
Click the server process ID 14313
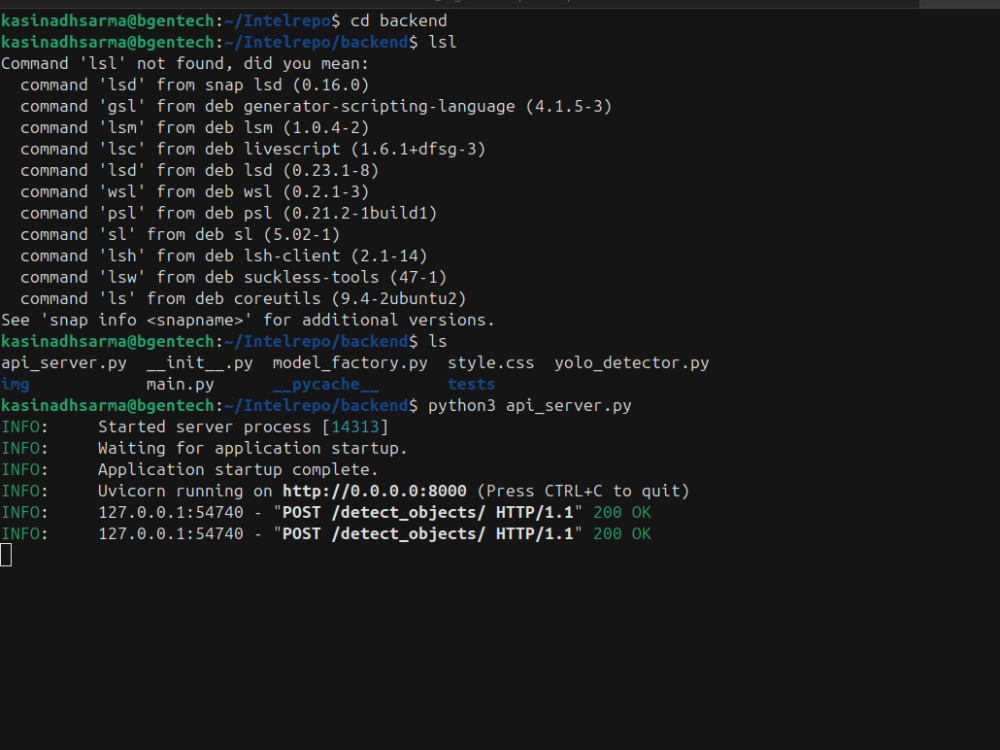355,427
